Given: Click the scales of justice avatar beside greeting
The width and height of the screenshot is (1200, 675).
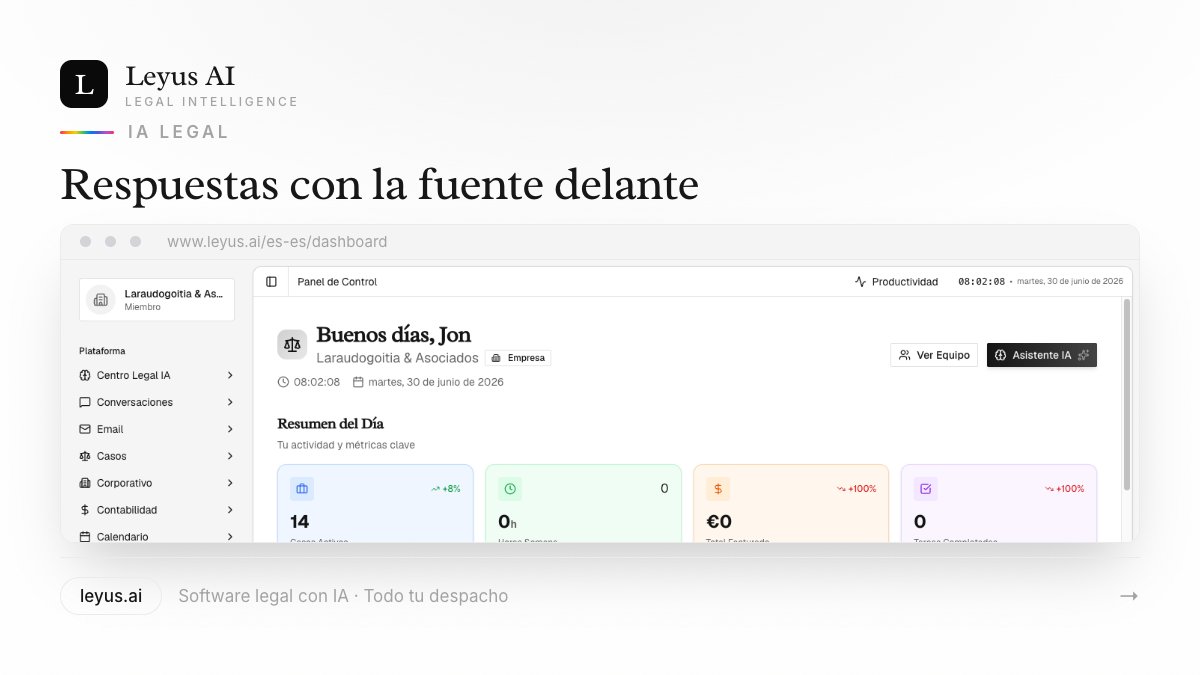Looking at the screenshot, I should pos(292,344).
